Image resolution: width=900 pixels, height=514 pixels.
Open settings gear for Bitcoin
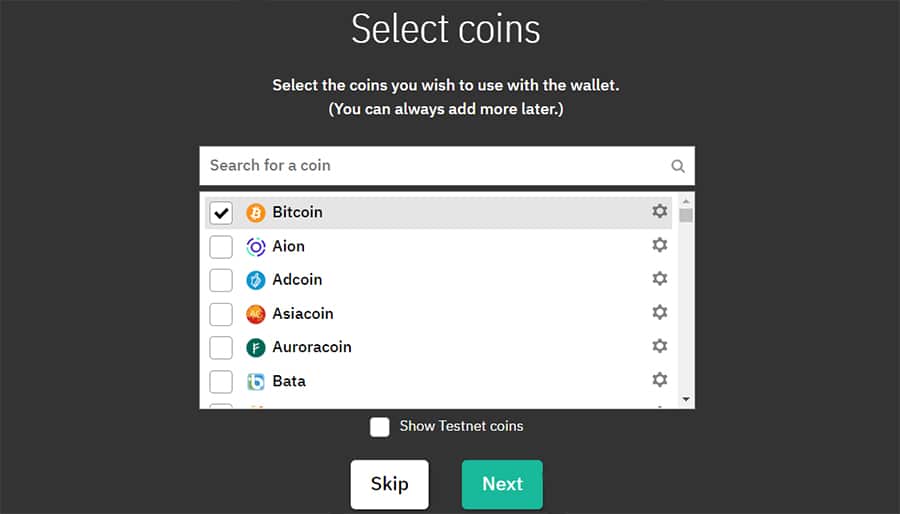(659, 212)
